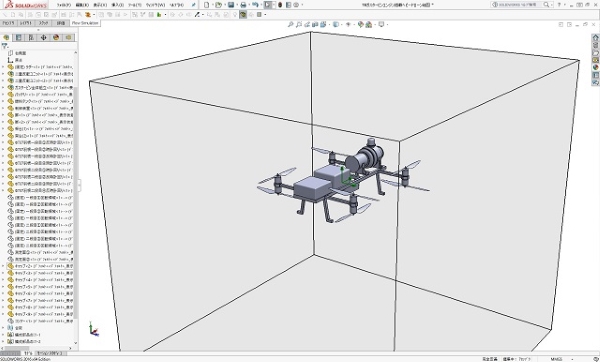The image size is (600, 362).
Task: Click Zoom to Area magnifier icon
Action: (298, 24)
